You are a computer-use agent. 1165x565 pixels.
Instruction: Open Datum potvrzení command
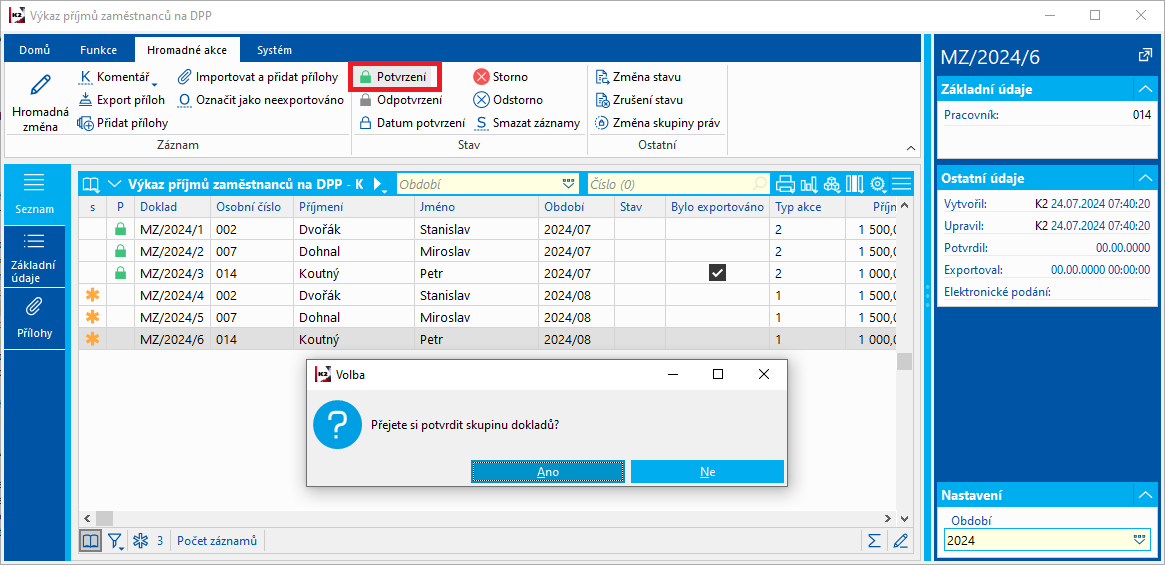click(412, 123)
